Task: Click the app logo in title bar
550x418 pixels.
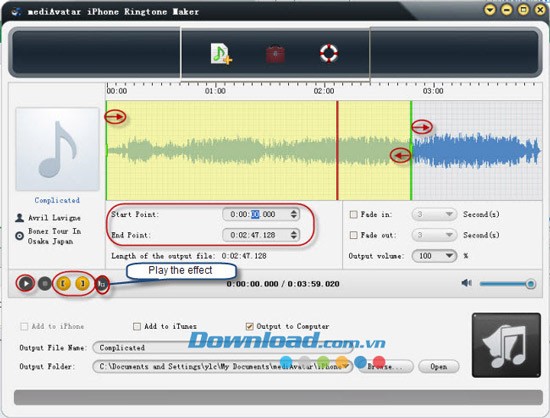Action: click(16, 12)
